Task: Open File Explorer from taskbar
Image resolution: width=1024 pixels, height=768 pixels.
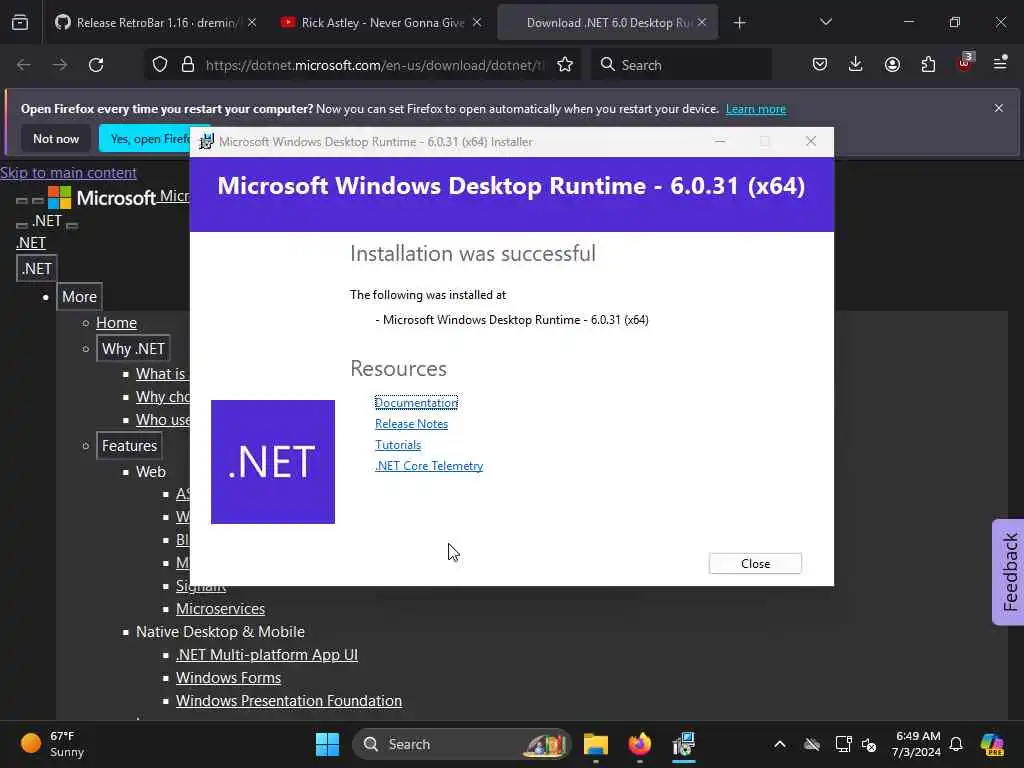Action: tap(596, 744)
